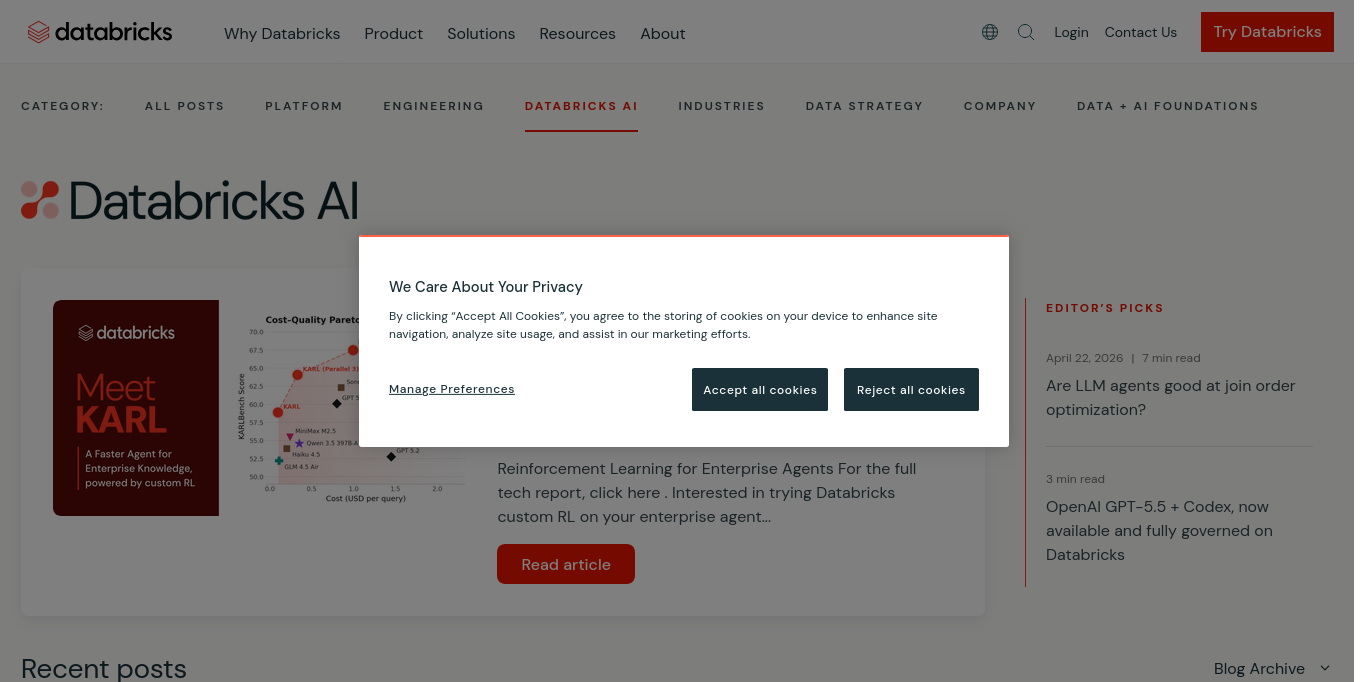1366x682 pixels.
Task: Select the Industries category
Action: click(721, 106)
